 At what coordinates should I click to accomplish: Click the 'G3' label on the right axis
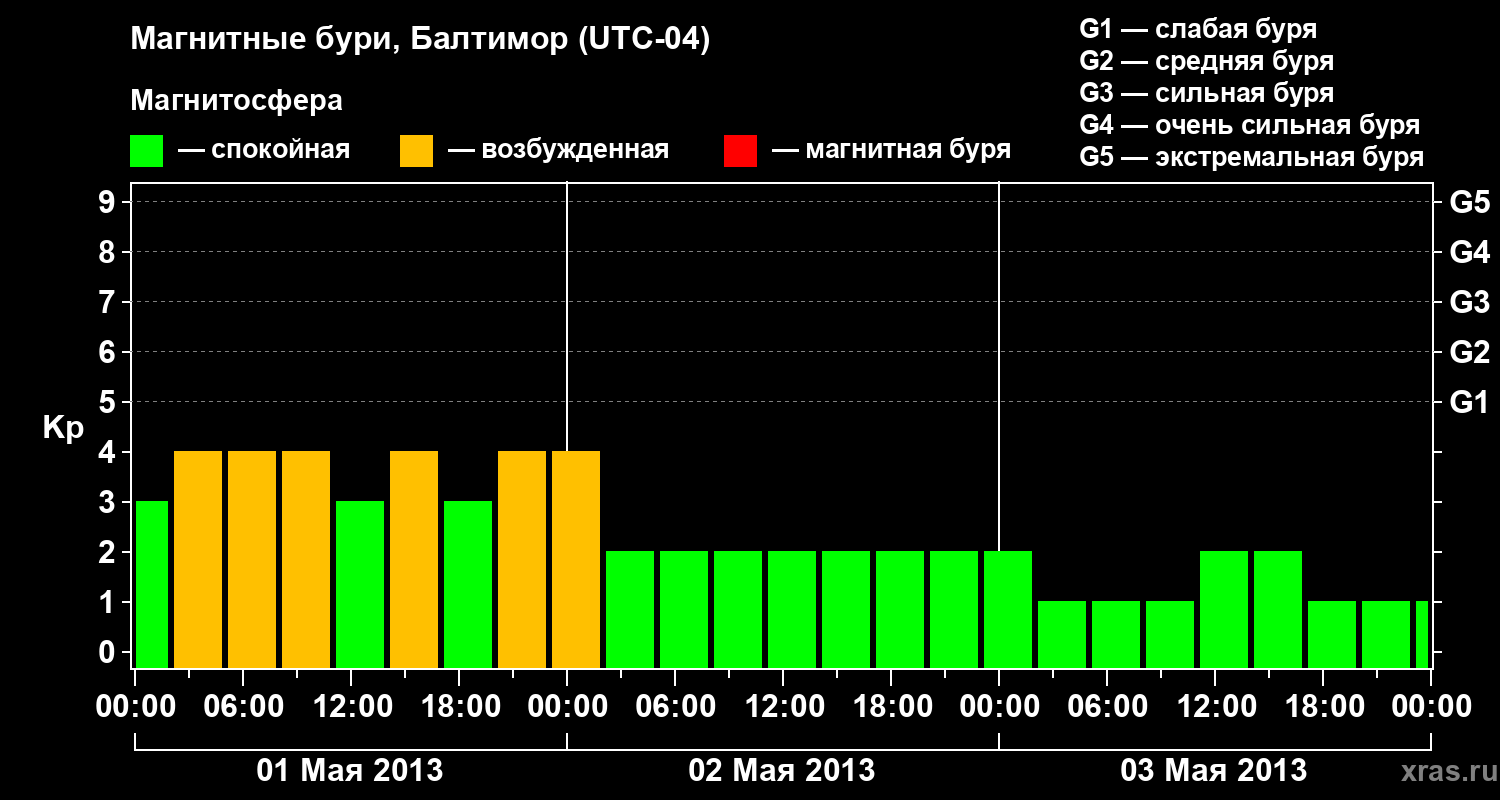(1469, 302)
